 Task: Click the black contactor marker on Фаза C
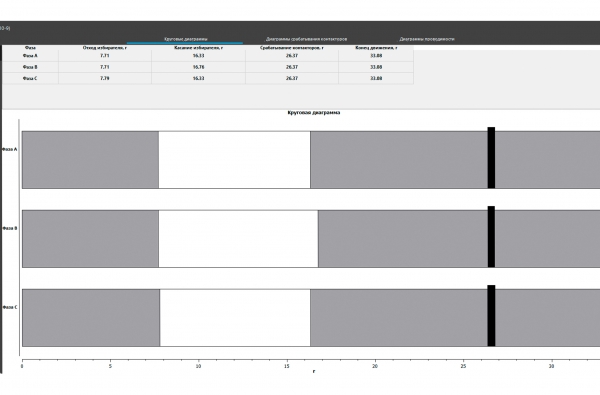tap(491, 316)
